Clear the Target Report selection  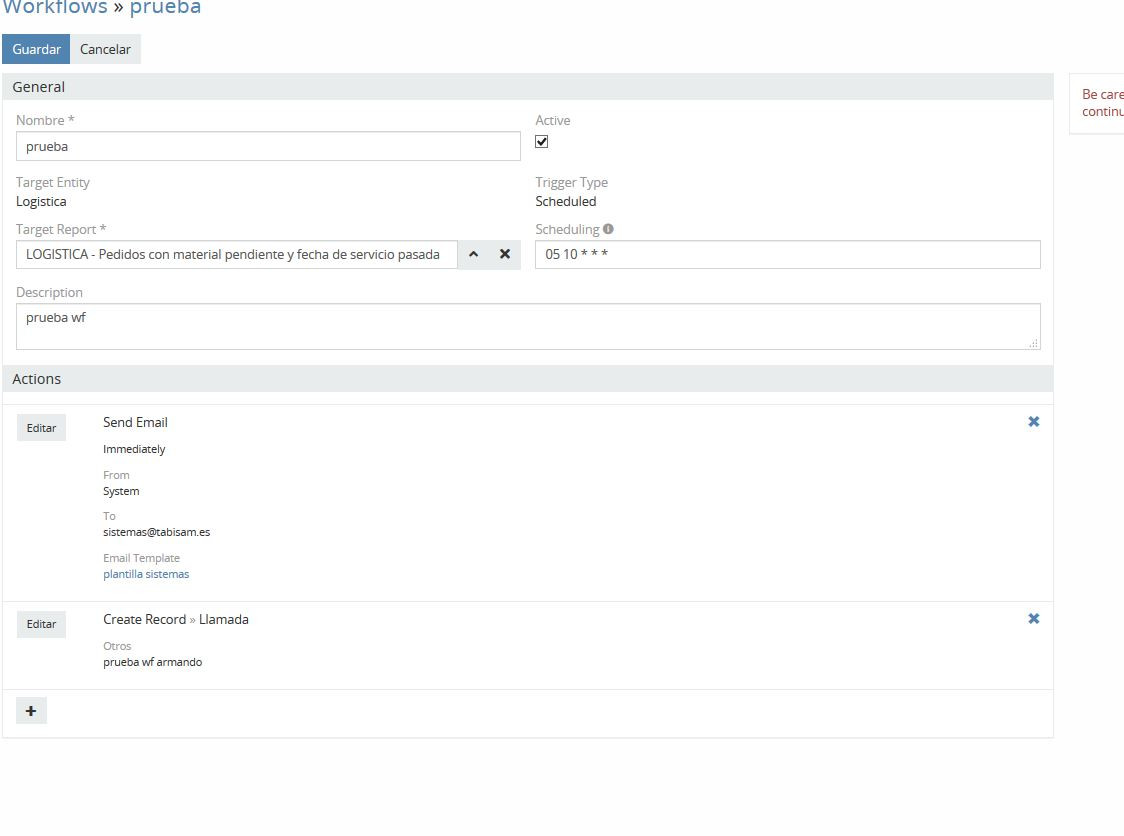click(505, 254)
